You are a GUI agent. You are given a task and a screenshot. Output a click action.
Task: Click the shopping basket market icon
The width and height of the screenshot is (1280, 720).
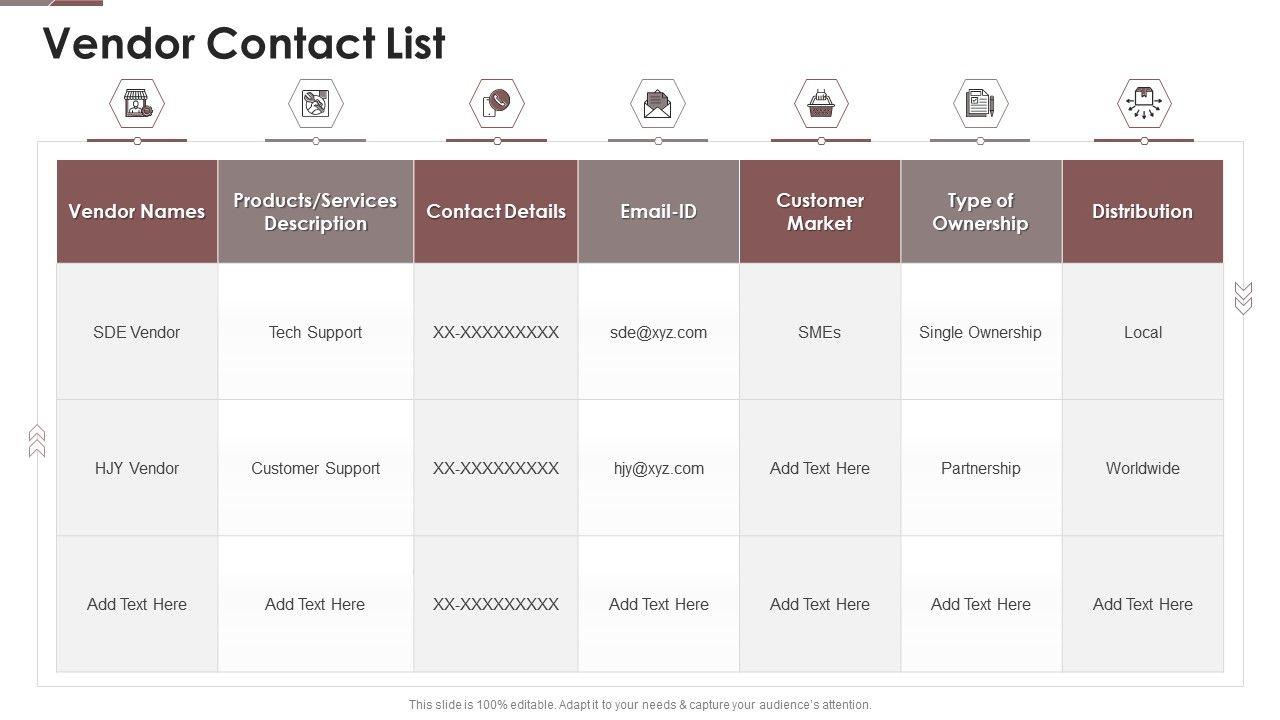point(820,104)
